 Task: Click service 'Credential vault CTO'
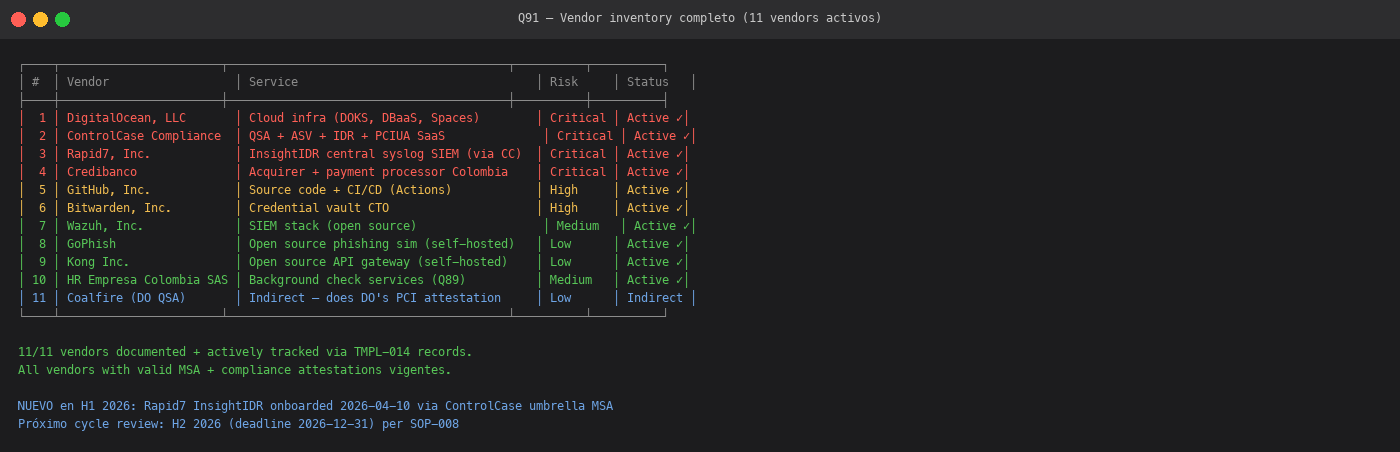(319, 208)
